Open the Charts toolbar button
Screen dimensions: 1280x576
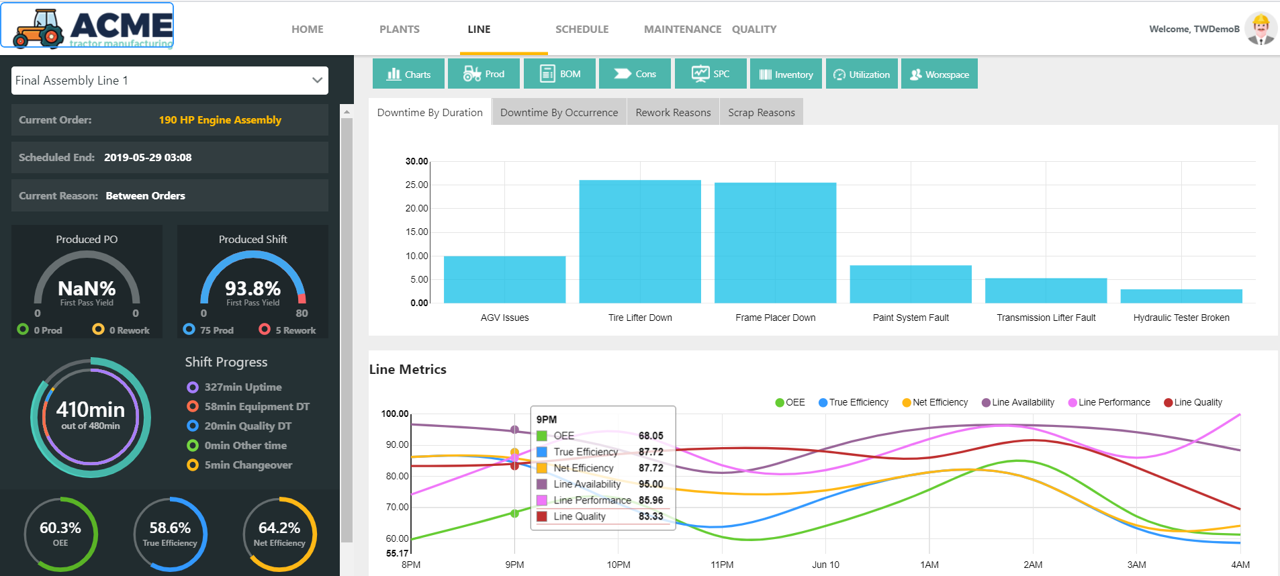point(406,74)
